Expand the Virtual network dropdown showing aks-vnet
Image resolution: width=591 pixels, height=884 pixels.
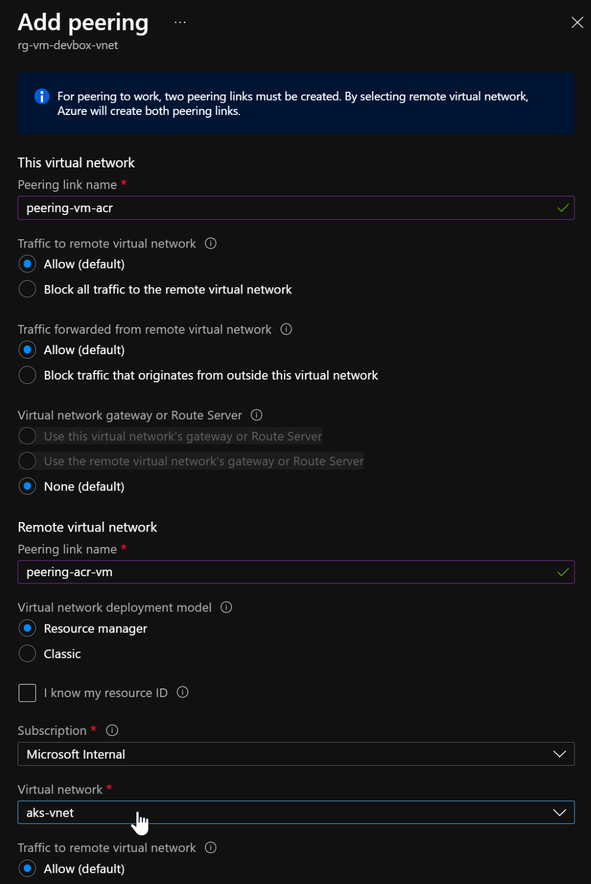(x=296, y=812)
